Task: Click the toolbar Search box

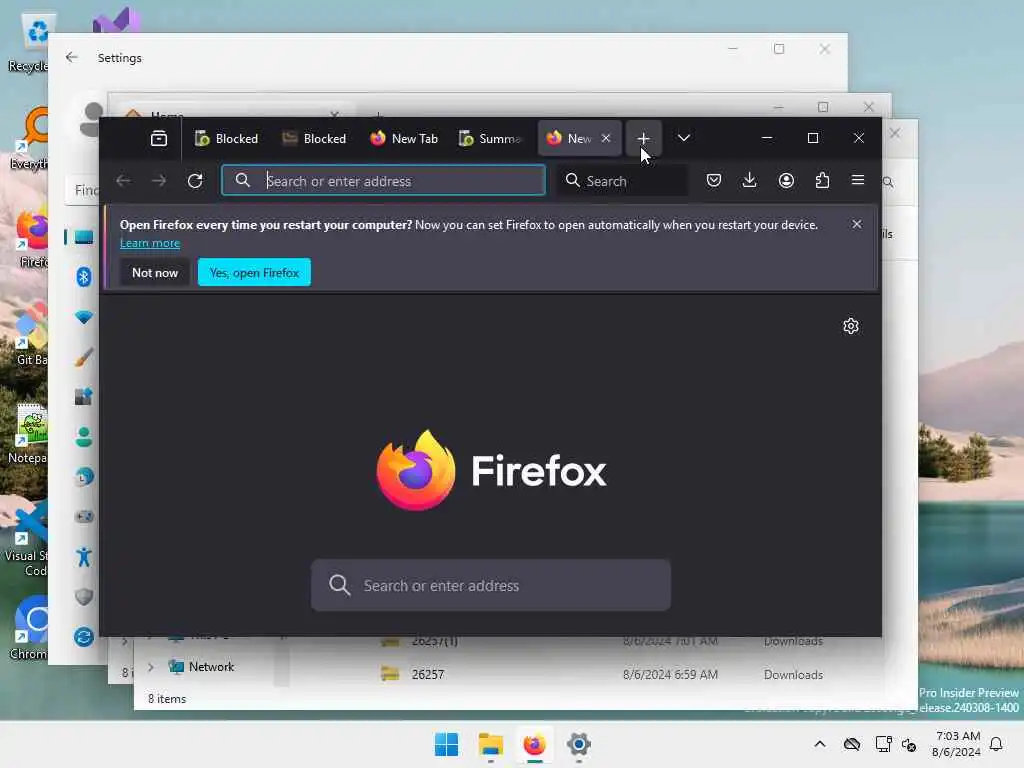Action: [x=623, y=181]
